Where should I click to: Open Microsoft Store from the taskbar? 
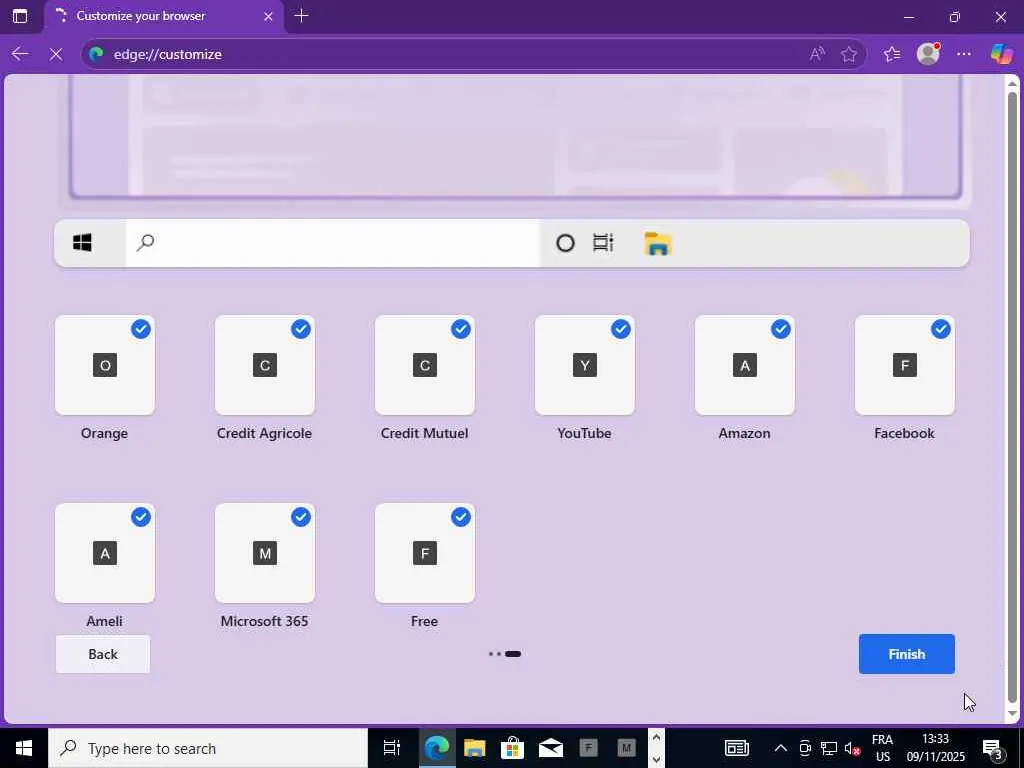click(x=513, y=748)
